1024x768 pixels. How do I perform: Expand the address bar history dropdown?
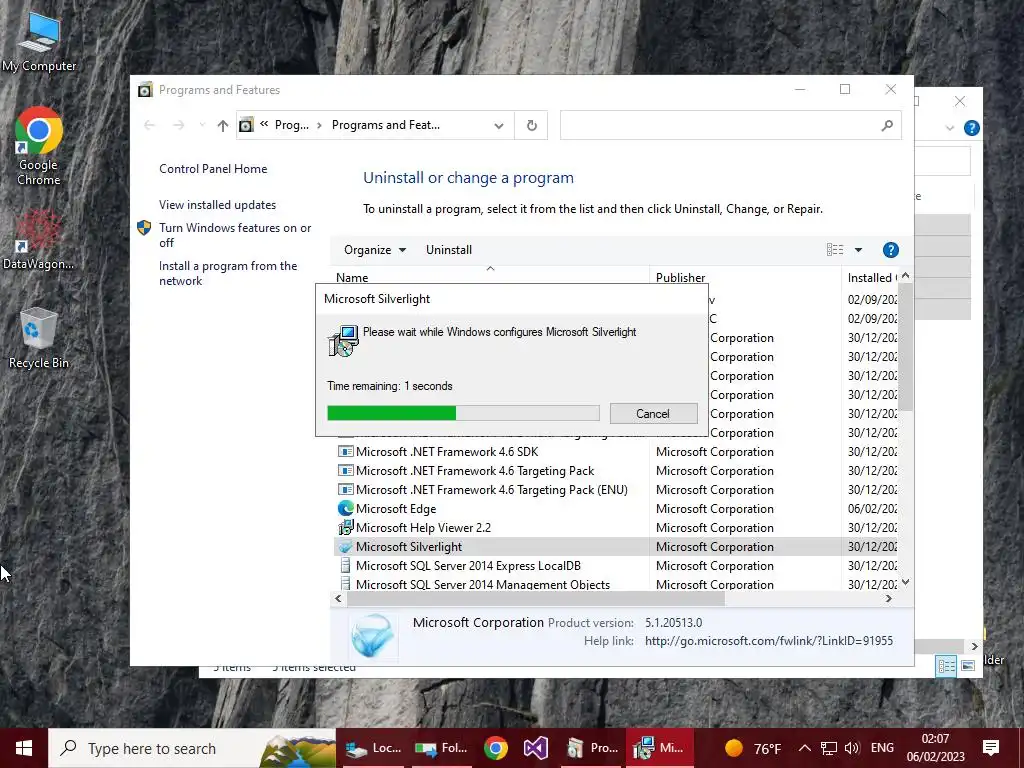pos(499,125)
